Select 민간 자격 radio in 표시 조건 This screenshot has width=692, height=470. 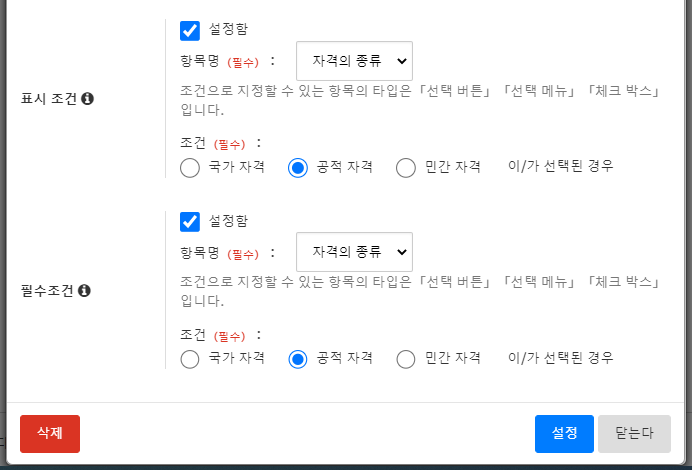tap(405, 168)
